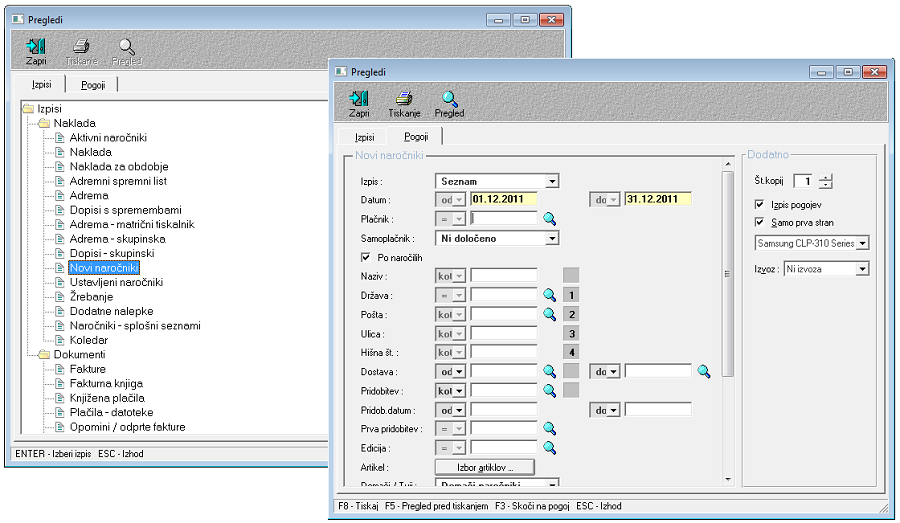Select Koledar tree item
Screen dimensions: 900x523
[89, 340]
